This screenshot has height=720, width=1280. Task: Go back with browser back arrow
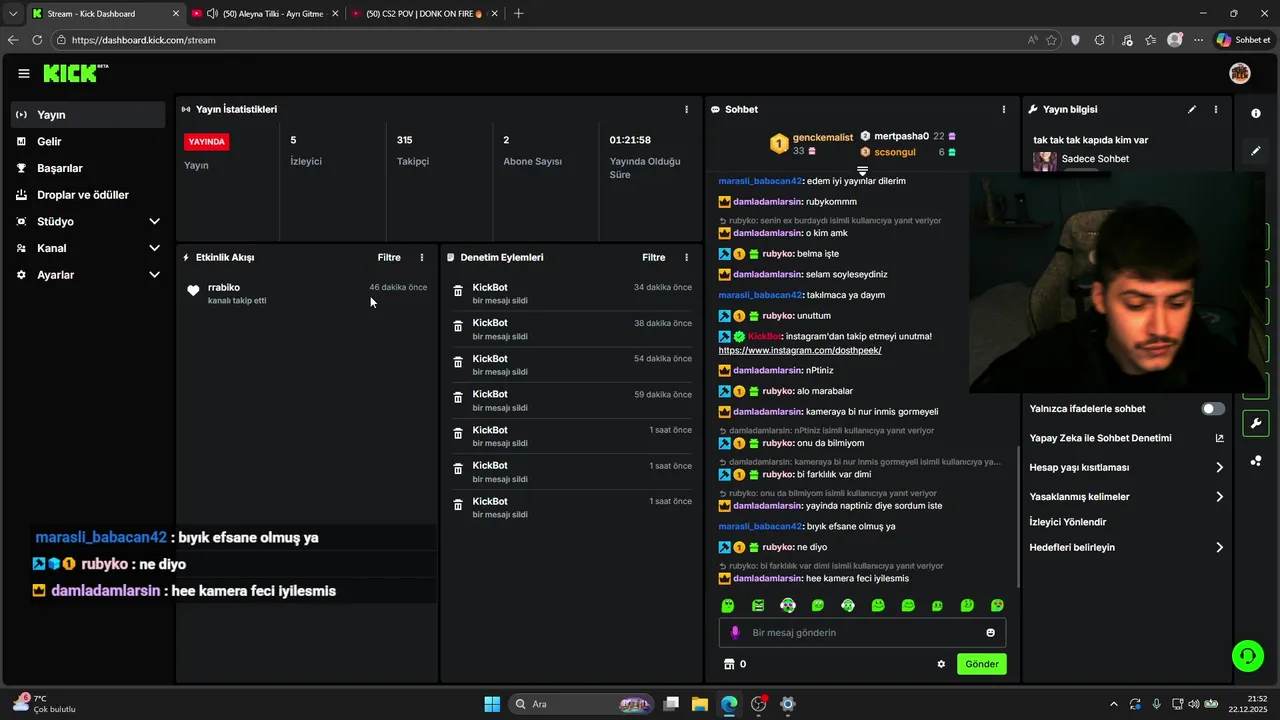pyautogui.click(x=13, y=40)
